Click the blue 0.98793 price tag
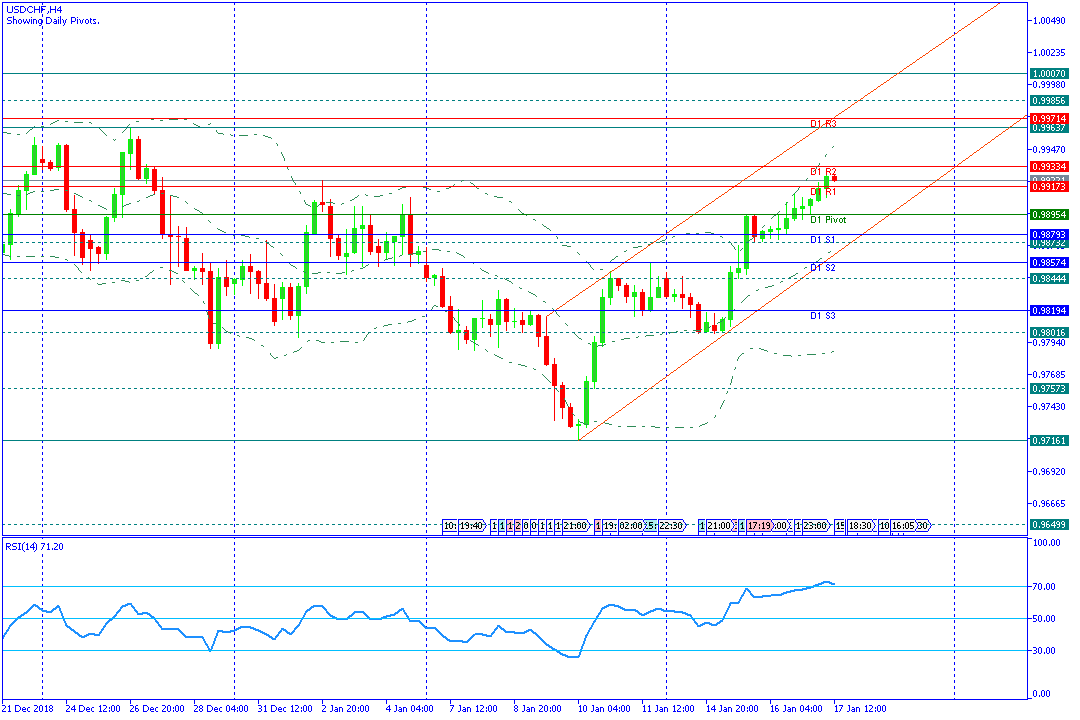Viewport: 1080px width, 720px height. (x=1049, y=235)
